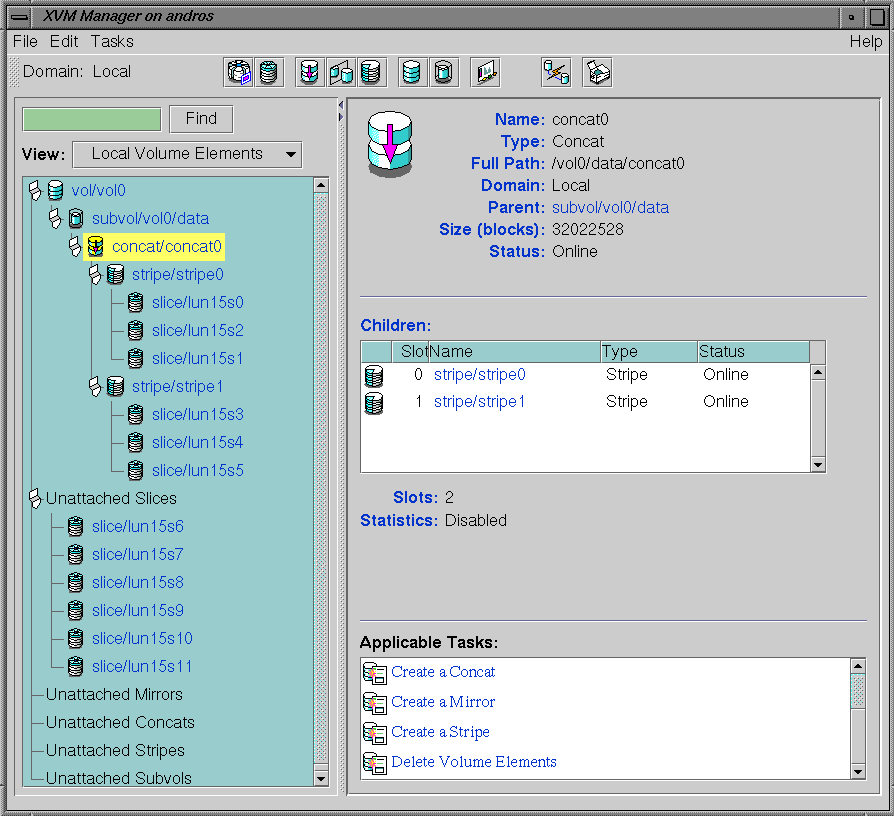Select the Unattached Concats tree entry
Image resolution: width=894 pixels, height=816 pixels.
click(x=120, y=722)
